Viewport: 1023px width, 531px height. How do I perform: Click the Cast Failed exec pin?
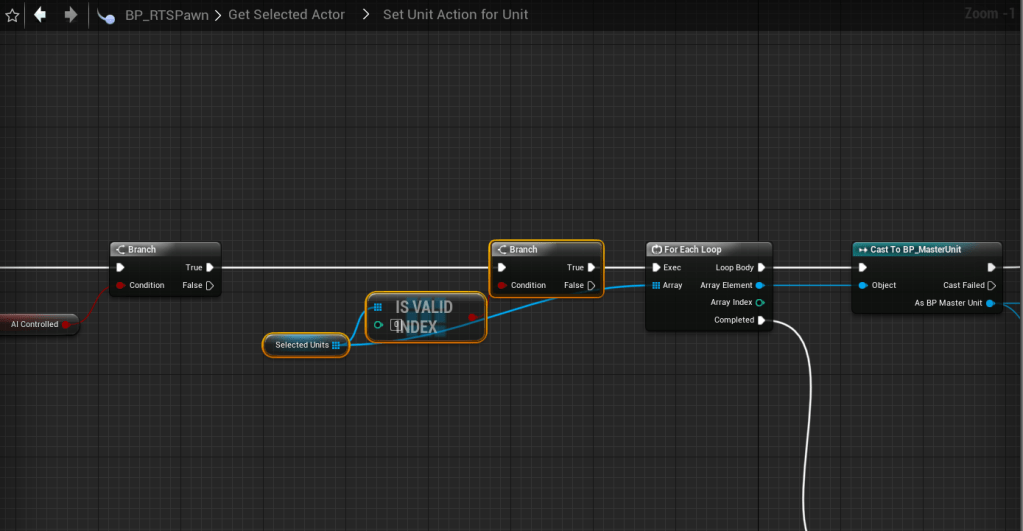(991, 286)
